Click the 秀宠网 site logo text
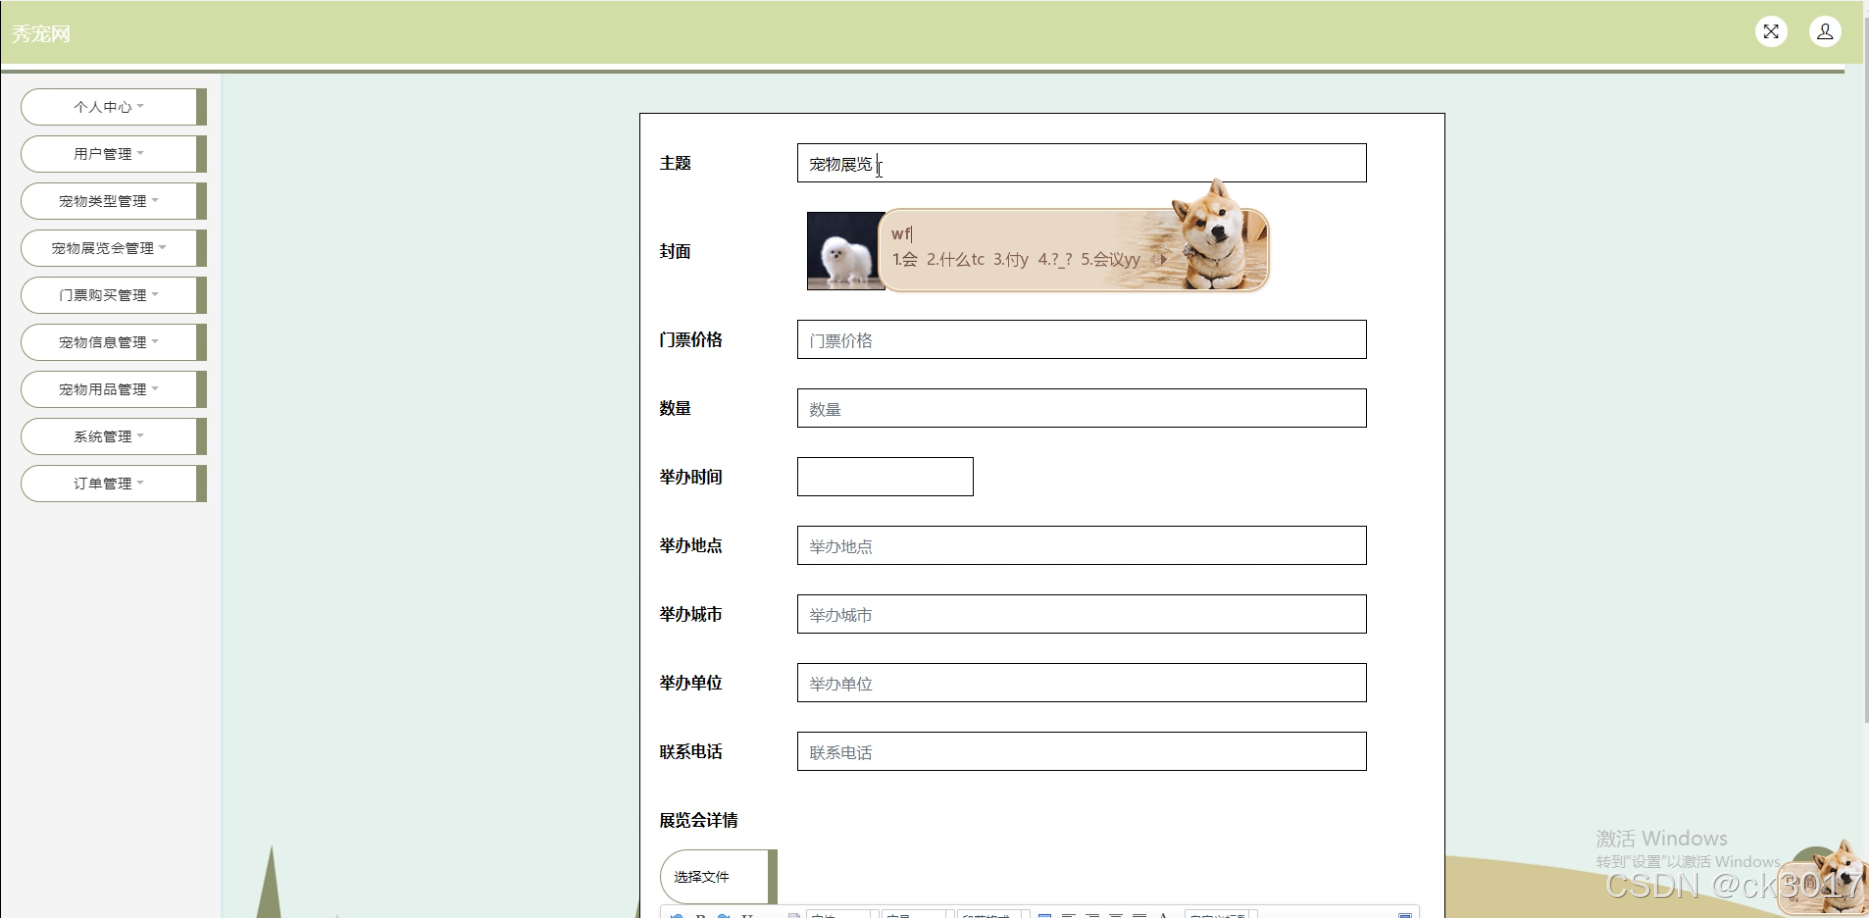Image resolution: width=1869 pixels, height=918 pixels. coord(41,34)
